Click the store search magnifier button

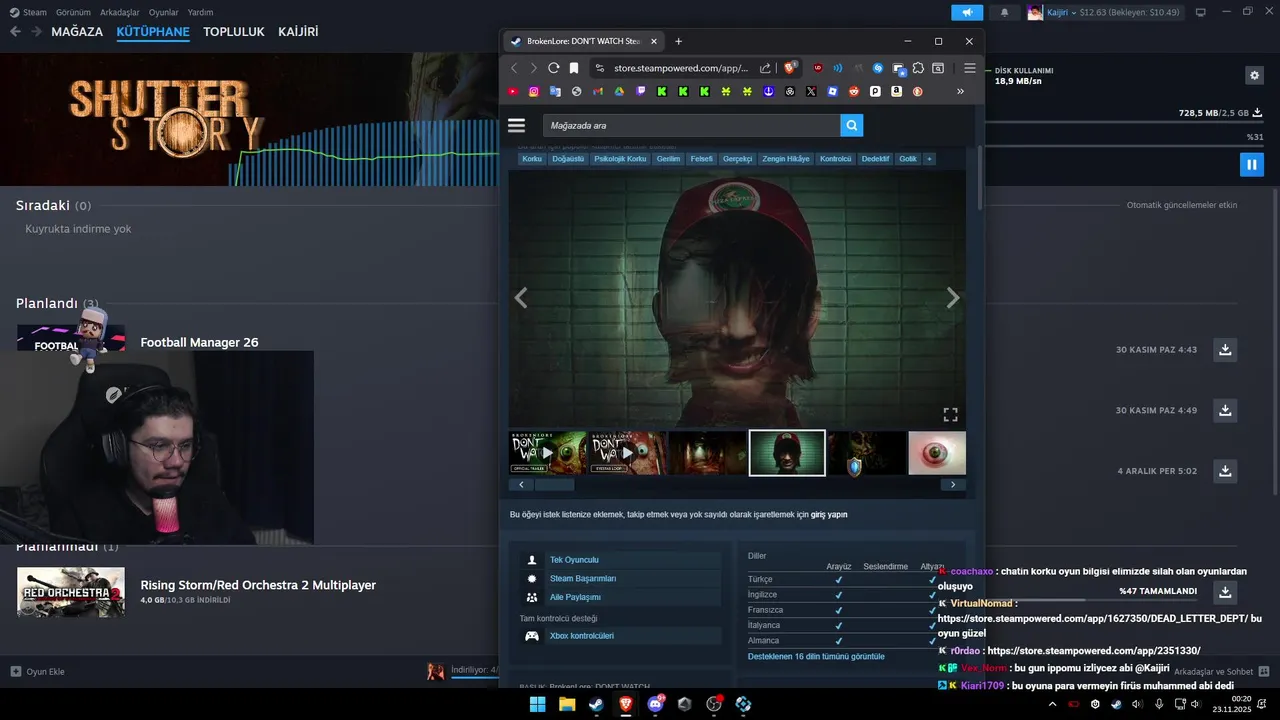pyautogui.click(x=851, y=125)
